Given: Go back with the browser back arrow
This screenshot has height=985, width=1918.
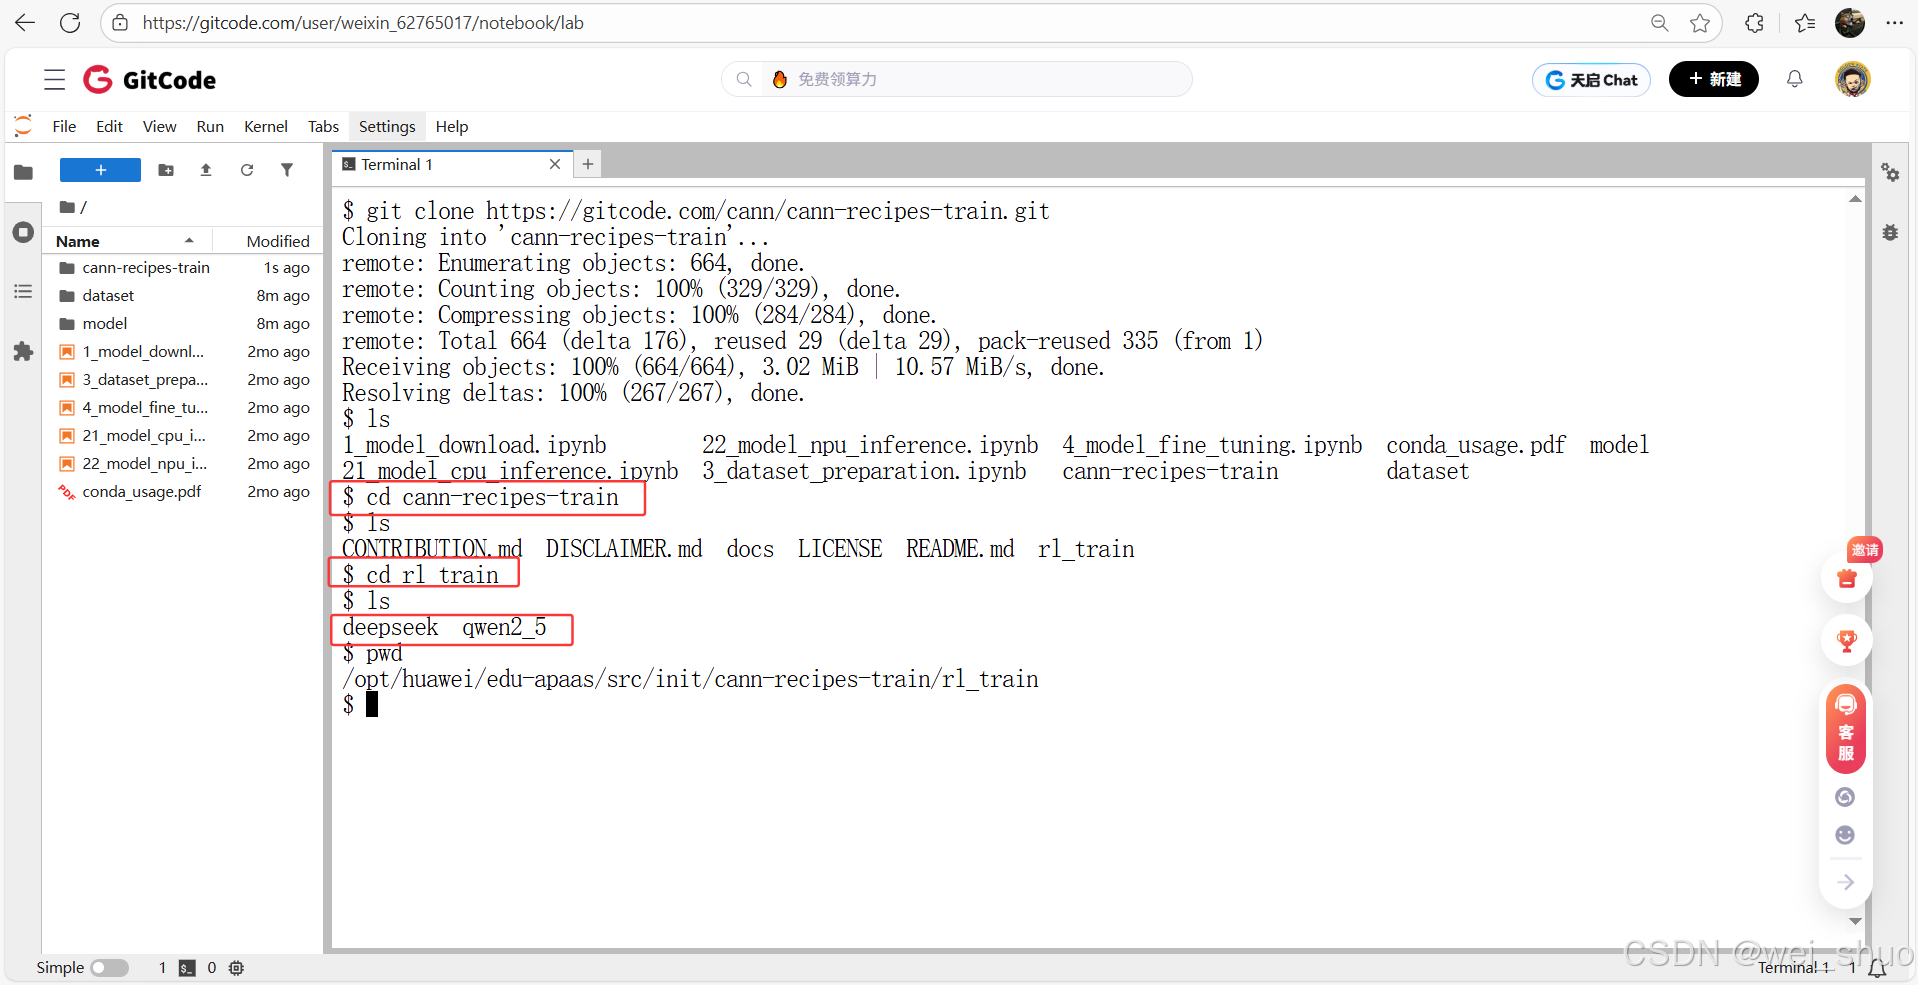Looking at the screenshot, I should (25, 23).
